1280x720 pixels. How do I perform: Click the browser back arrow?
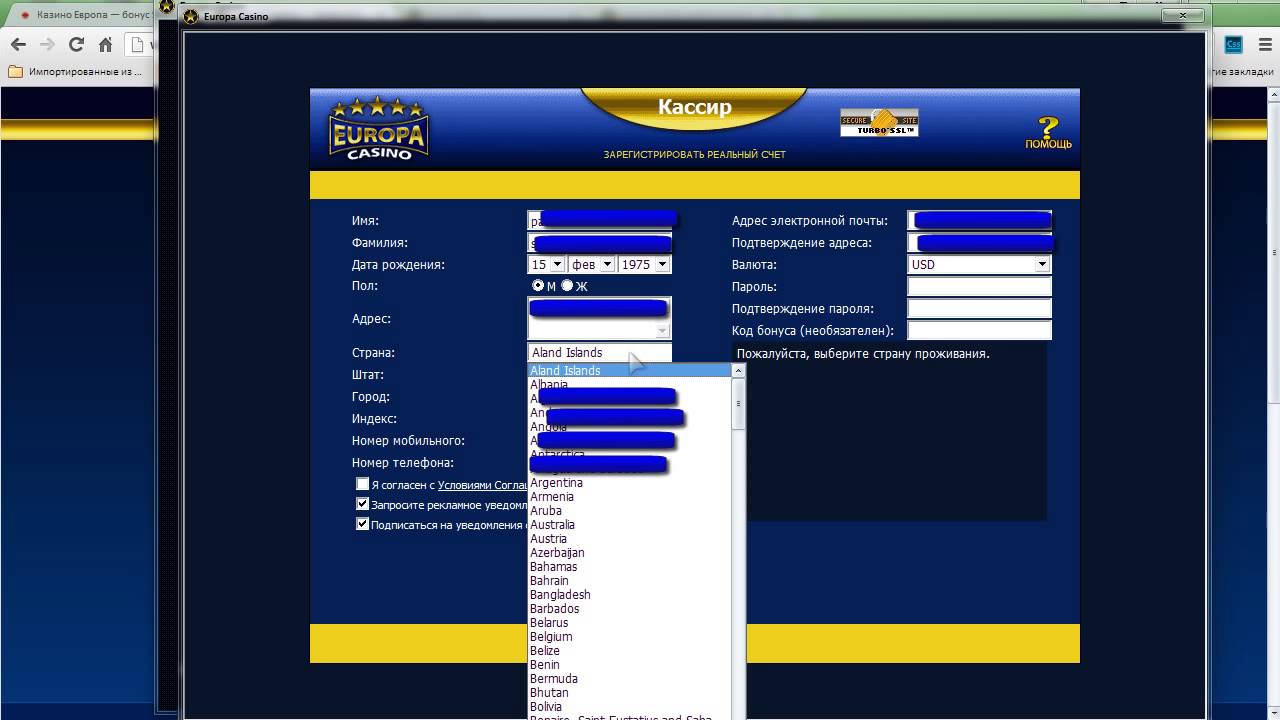(18, 44)
